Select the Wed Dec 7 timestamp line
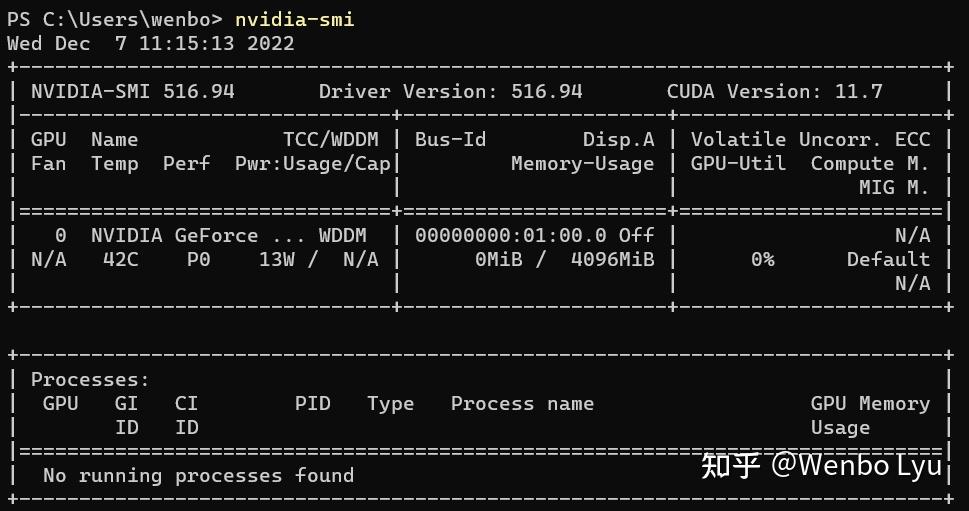 pyautogui.click(x=150, y=43)
